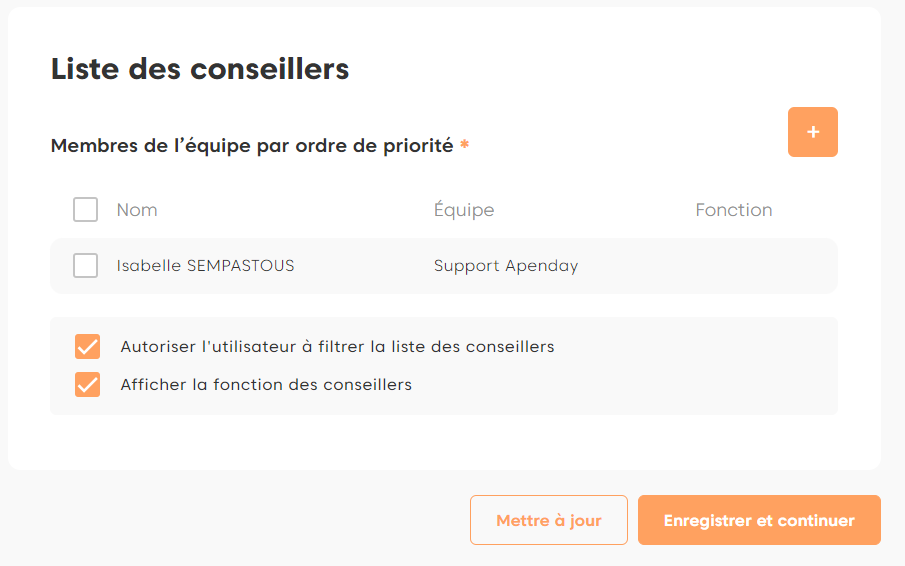This screenshot has height=566, width=905.
Task: Disable the Afficher la fonction checkbox
Action: (x=88, y=384)
